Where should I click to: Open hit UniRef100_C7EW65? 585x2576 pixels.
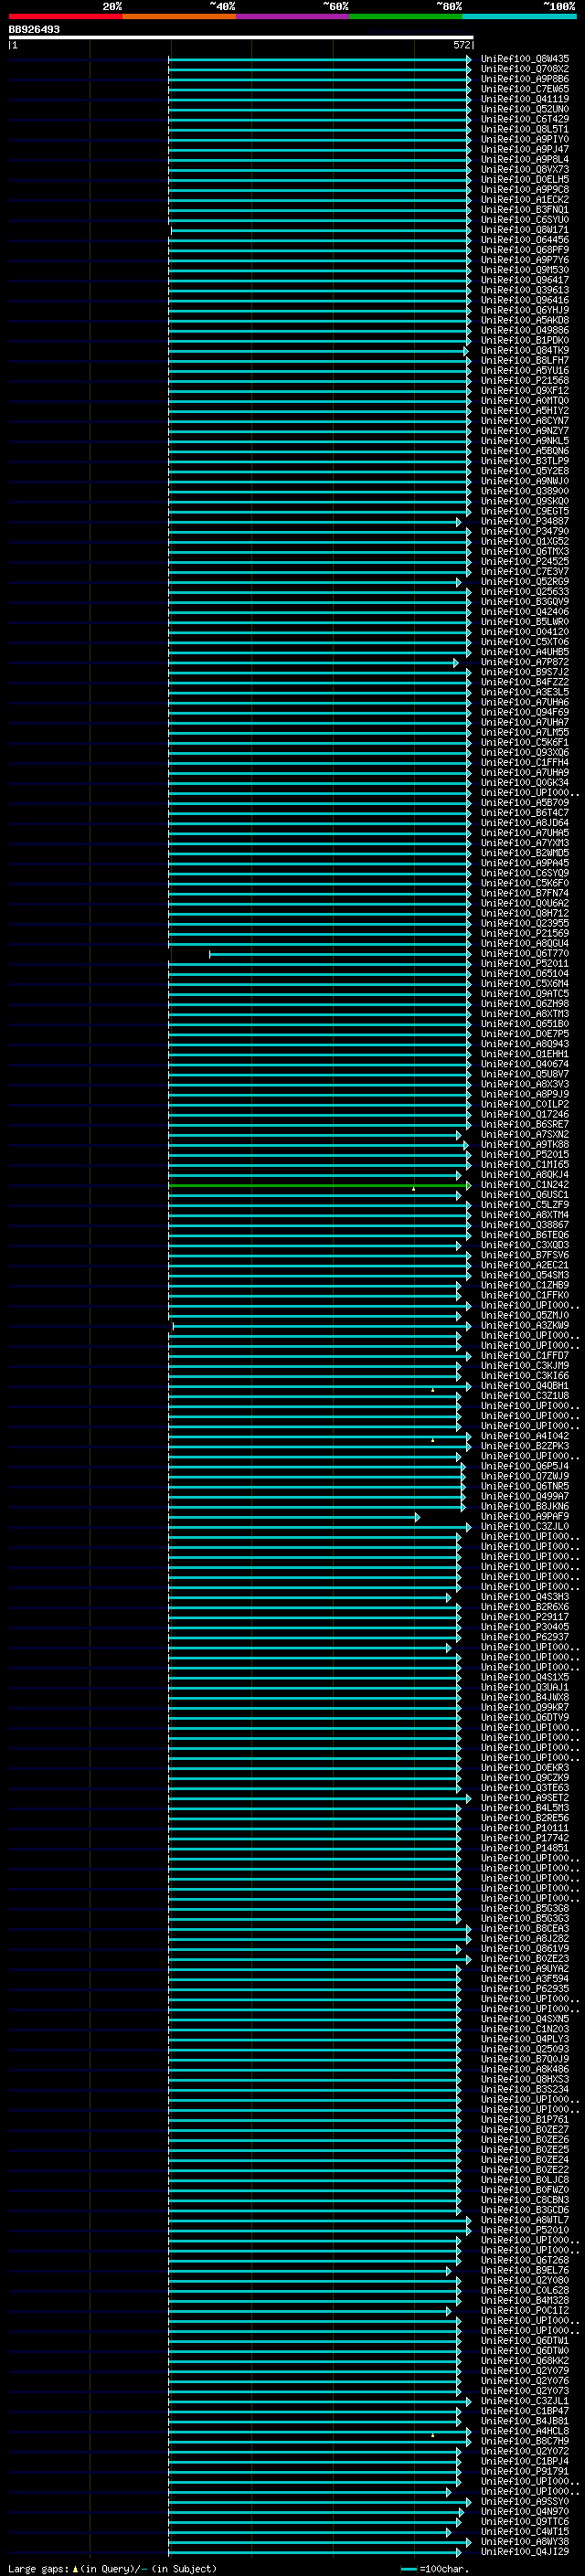(x=525, y=89)
